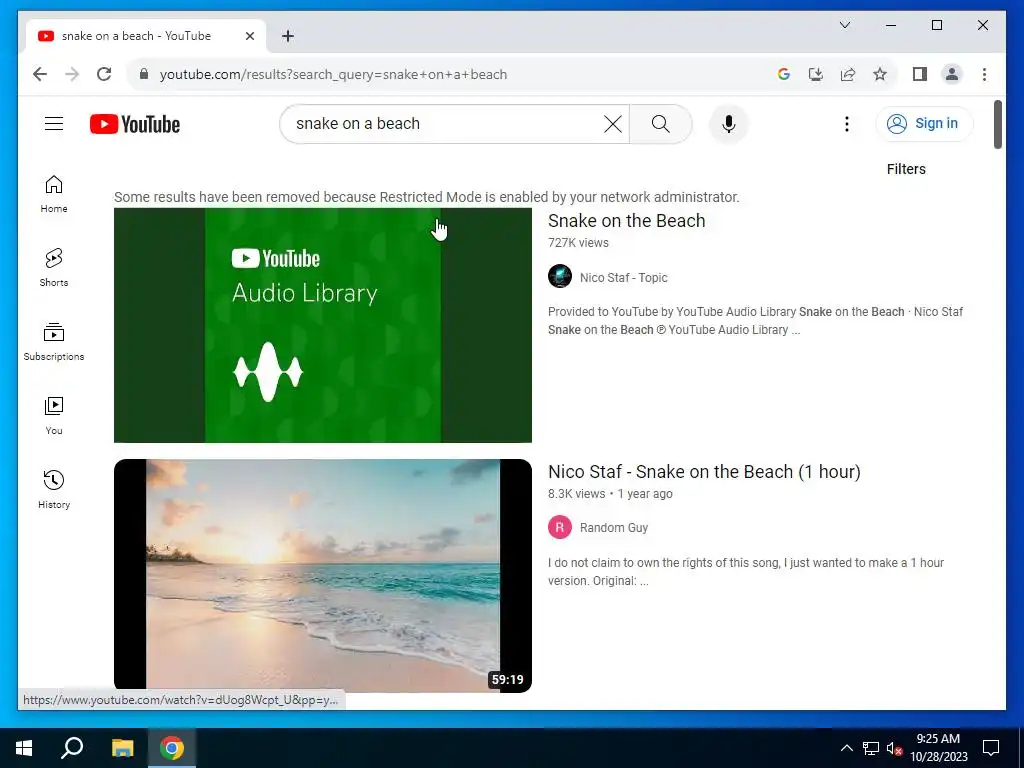Open the Chrome three-dot menu

(984, 74)
